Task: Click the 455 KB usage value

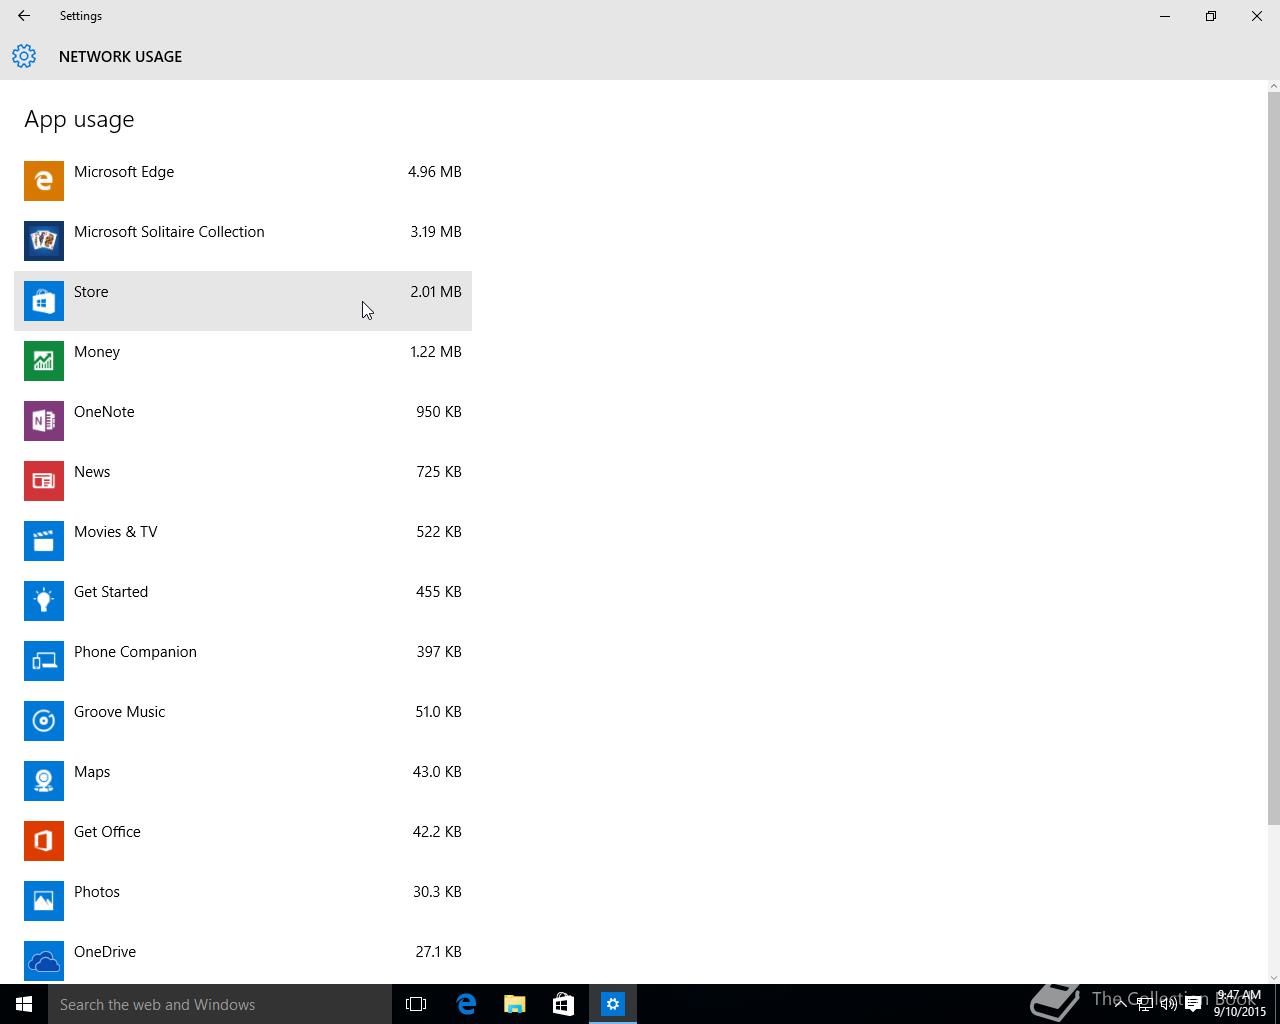Action: click(439, 592)
